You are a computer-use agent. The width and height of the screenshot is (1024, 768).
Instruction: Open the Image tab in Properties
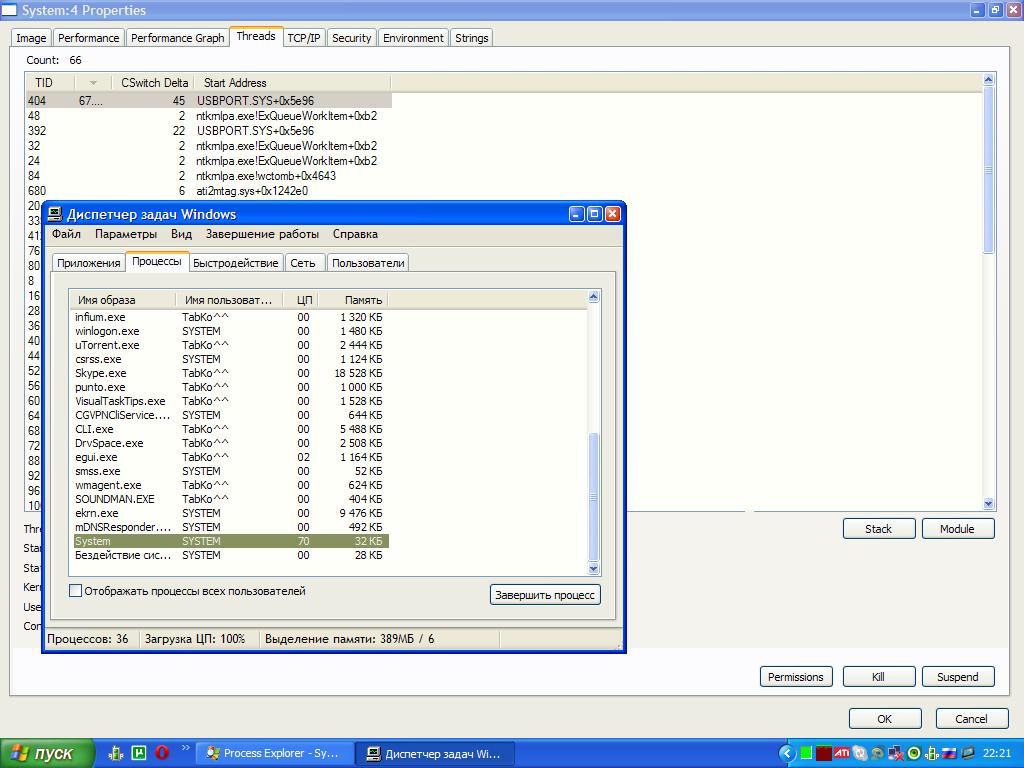(x=31, y=38)
